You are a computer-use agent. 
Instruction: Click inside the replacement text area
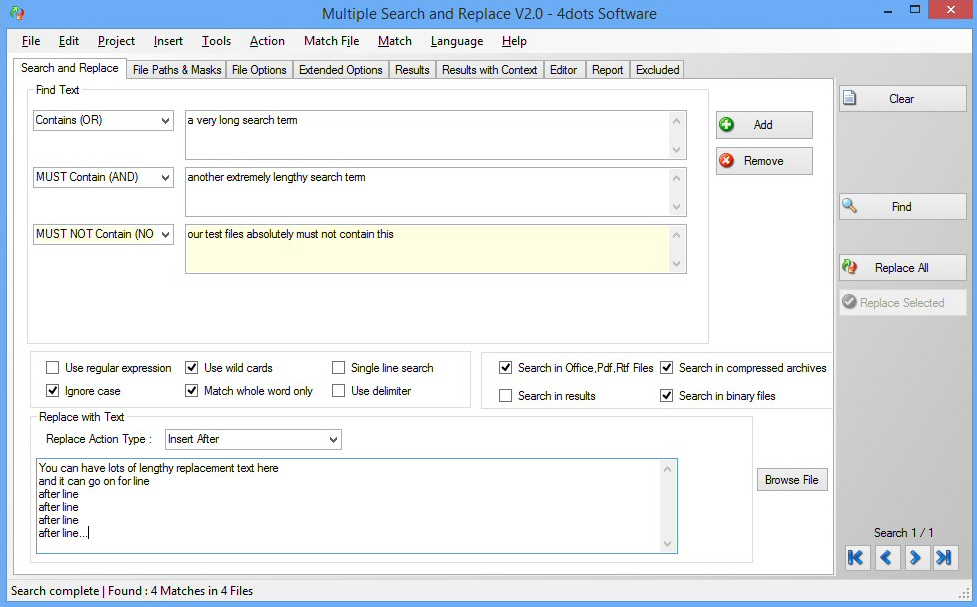click(350, 505)
